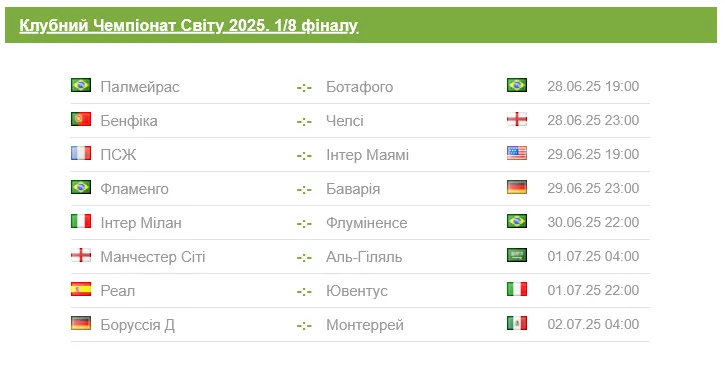This screenshot has height=366, width=725.
Task: Open the Челсі team link
Action: 345,121
